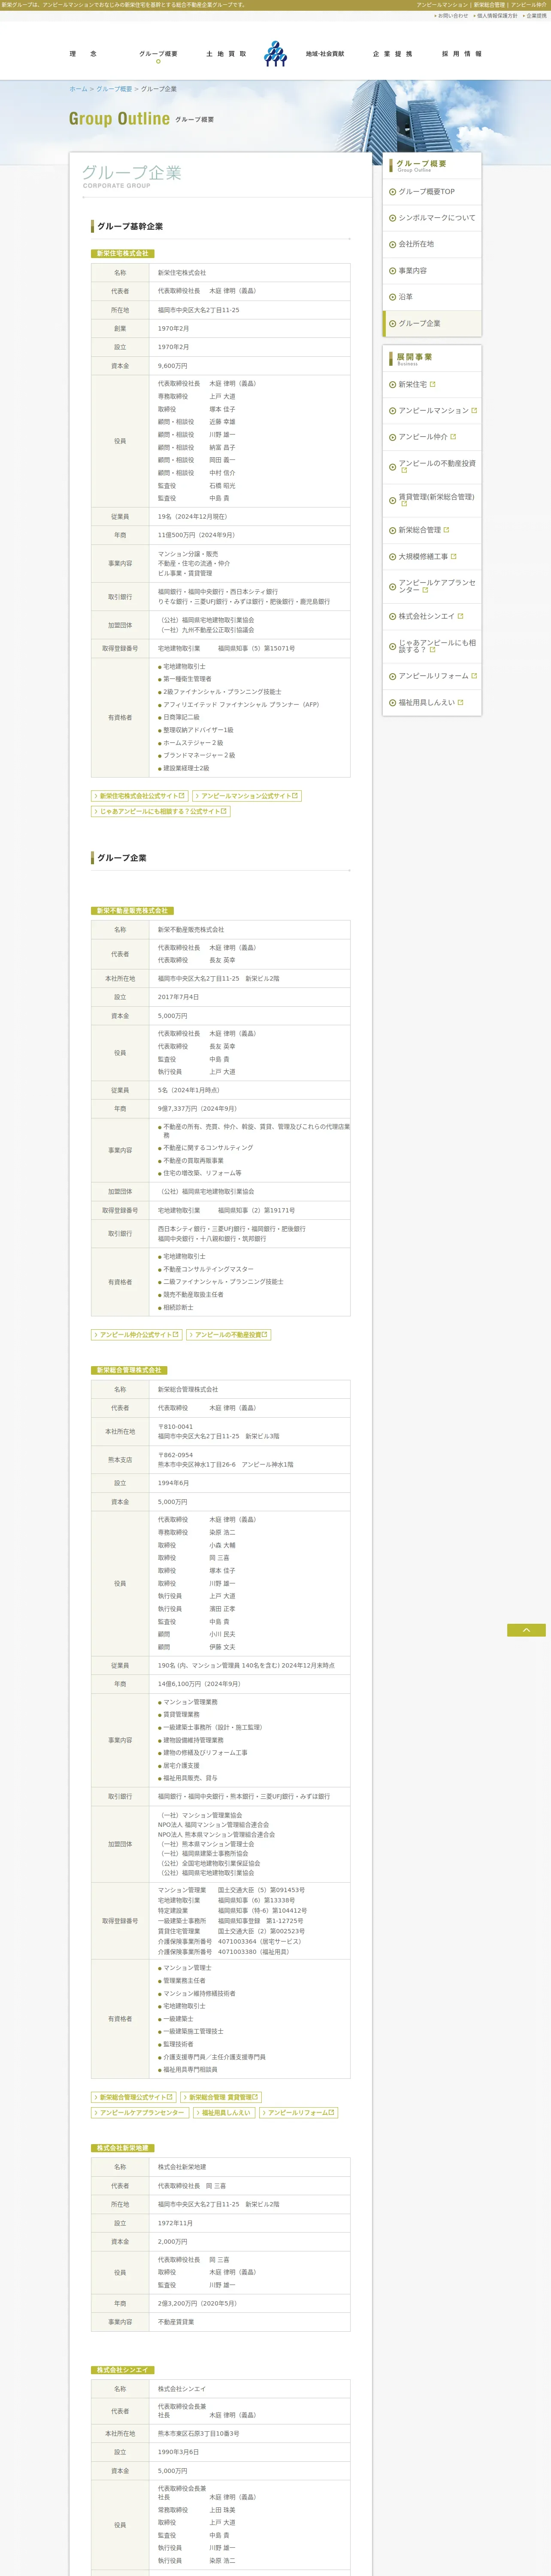Click the 株式会社新栄地建 section label
551x2576 pixels.
pos(123,2148)
